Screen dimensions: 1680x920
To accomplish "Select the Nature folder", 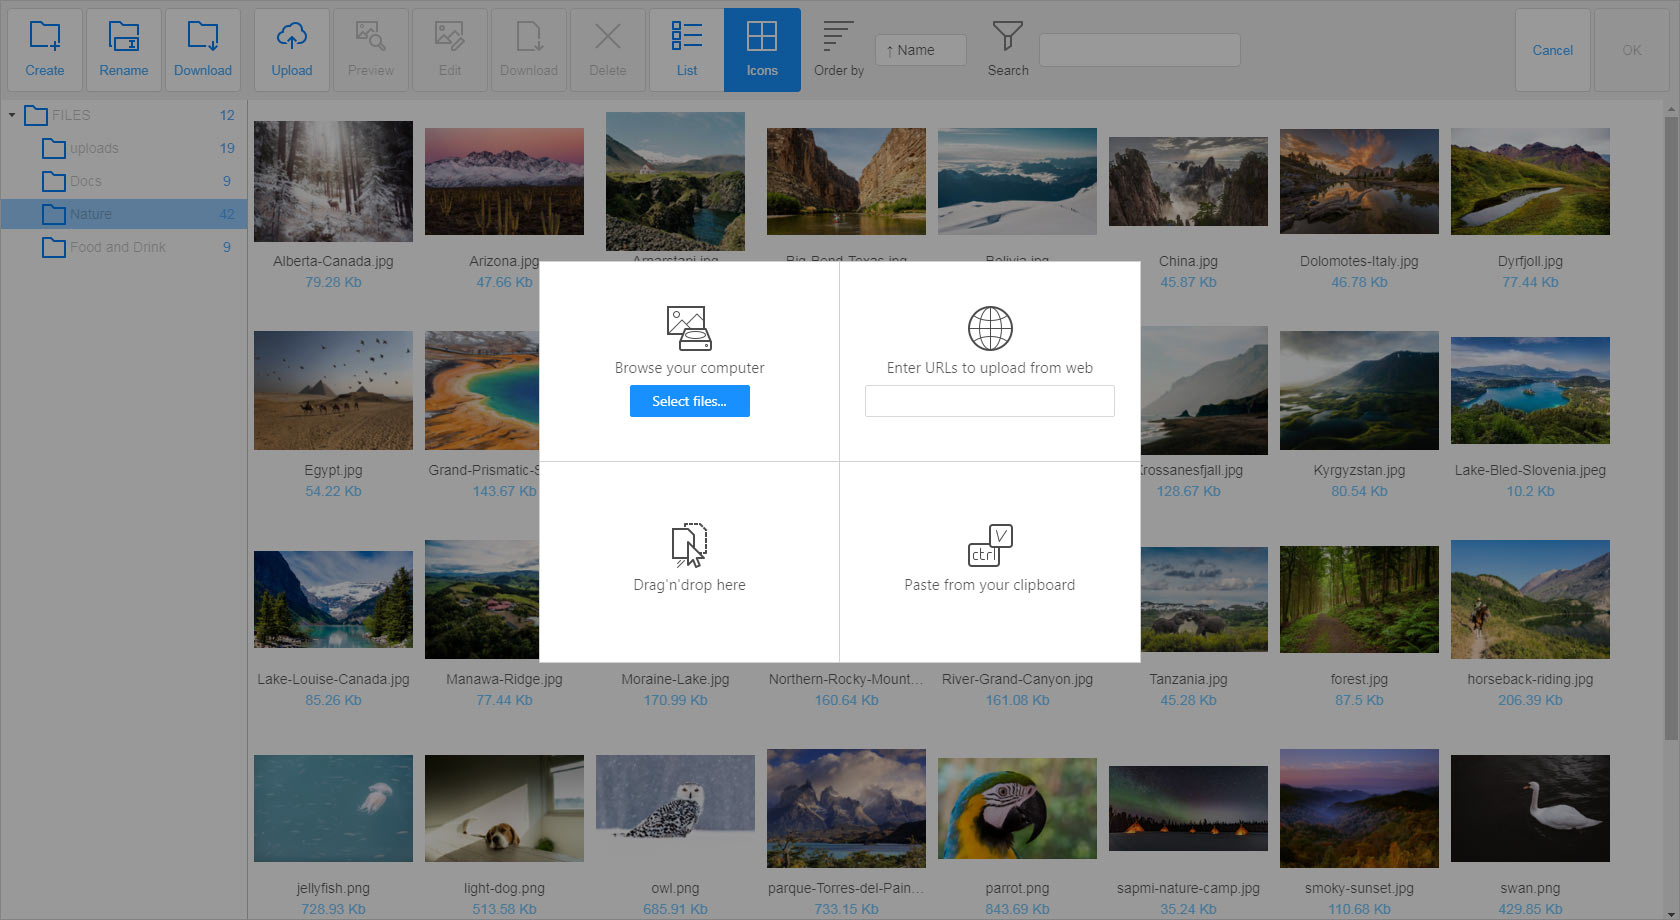I will tap(123, 214).
